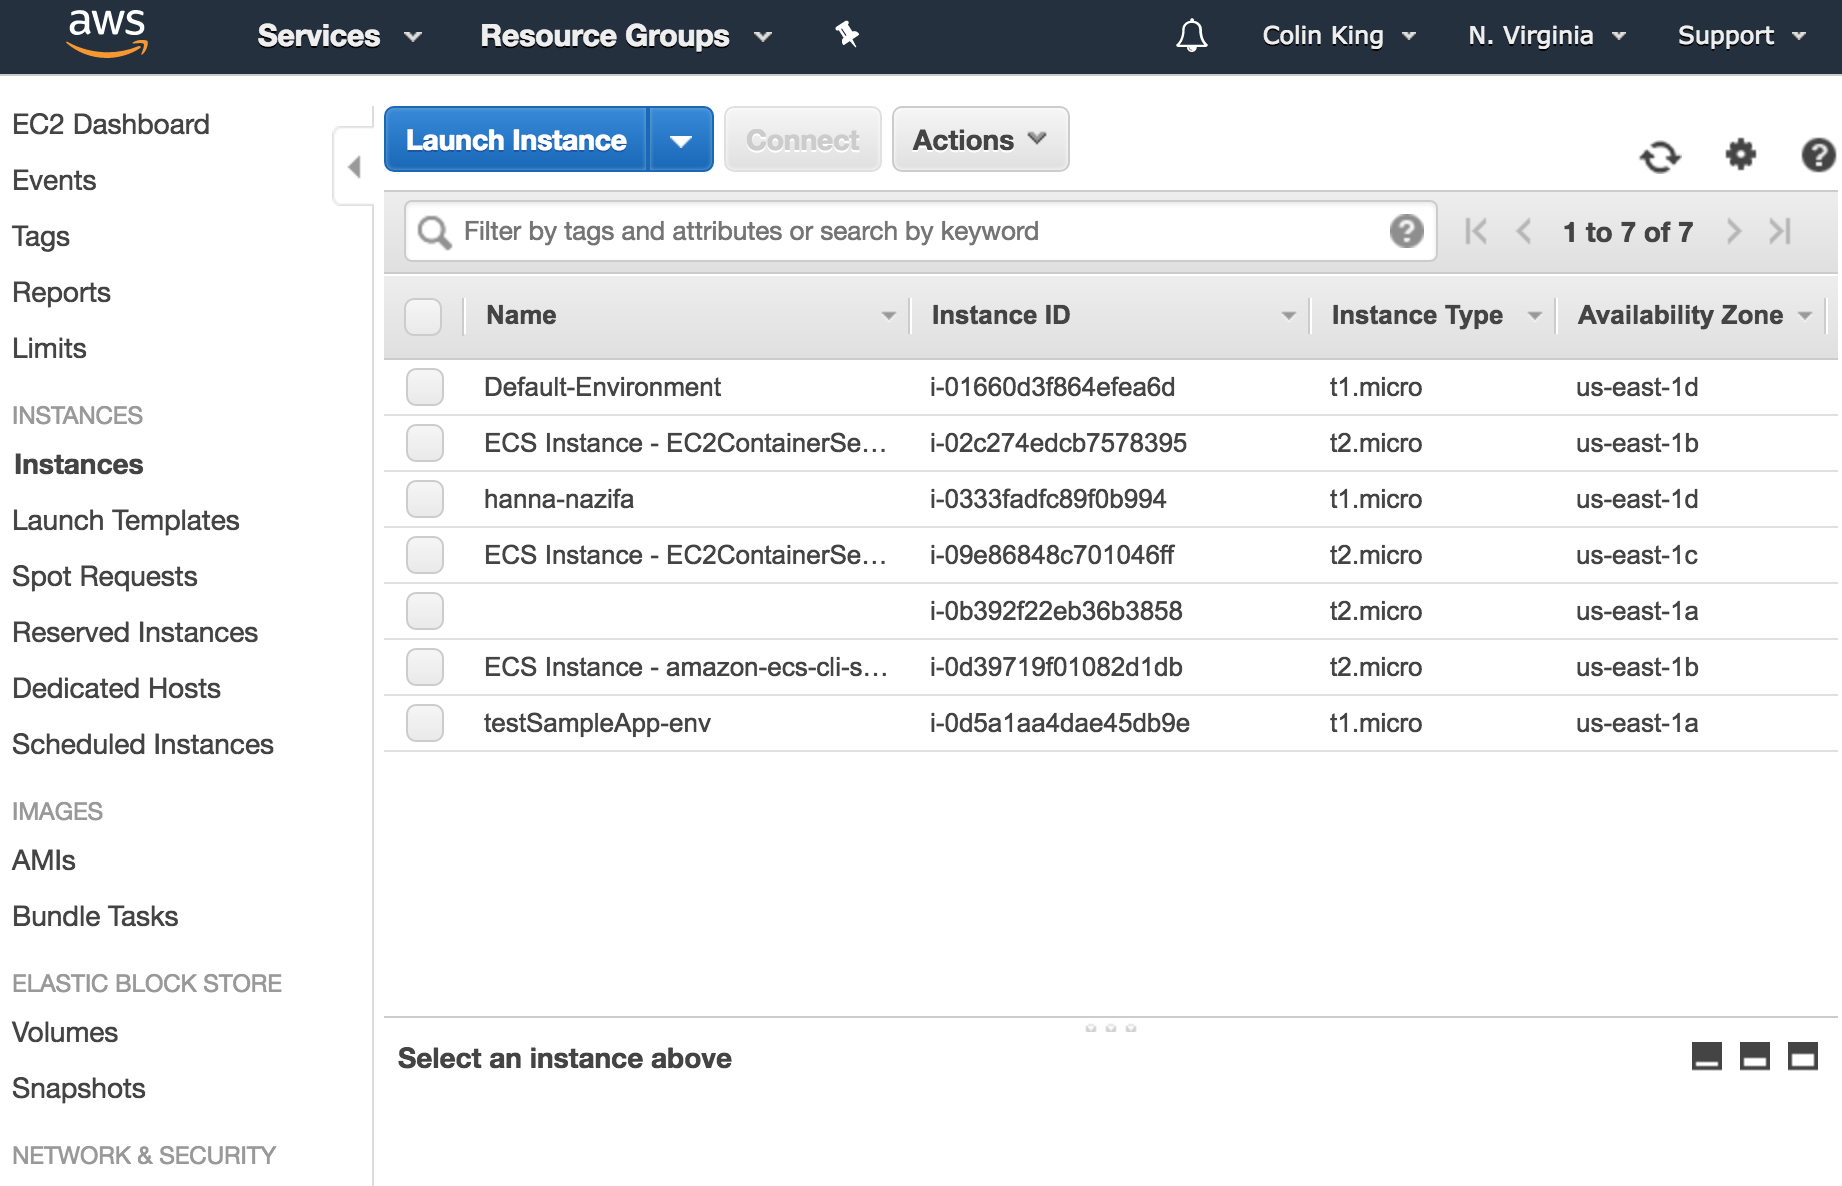This screenshot has width=1842, height=1186.
Task: Go to first page of results
Action: click(x=1476, y=231)
